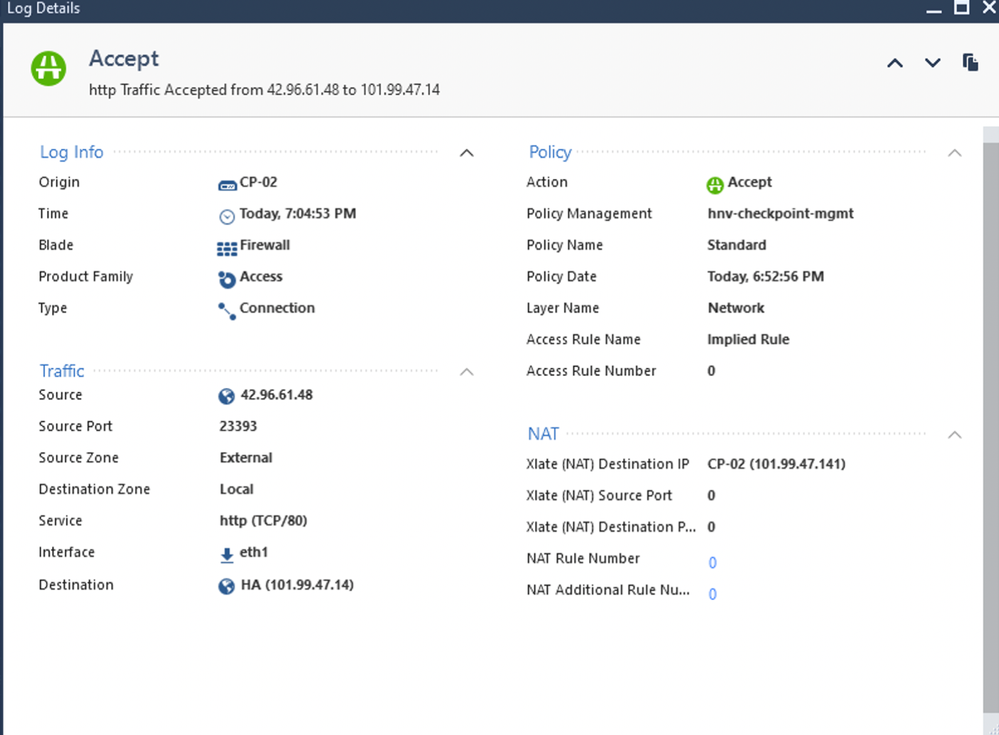Click the Accept title in header
The width and height of the screenshot is (999, 735).
[124, 59]
